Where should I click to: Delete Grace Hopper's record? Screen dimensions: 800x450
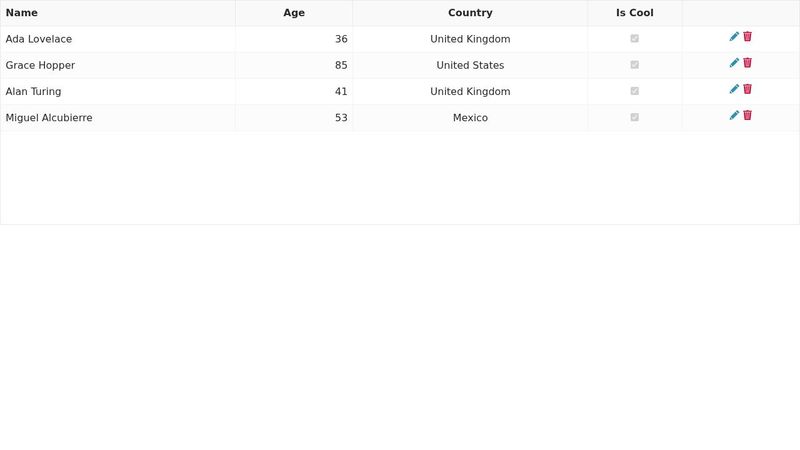pos(747,63)
